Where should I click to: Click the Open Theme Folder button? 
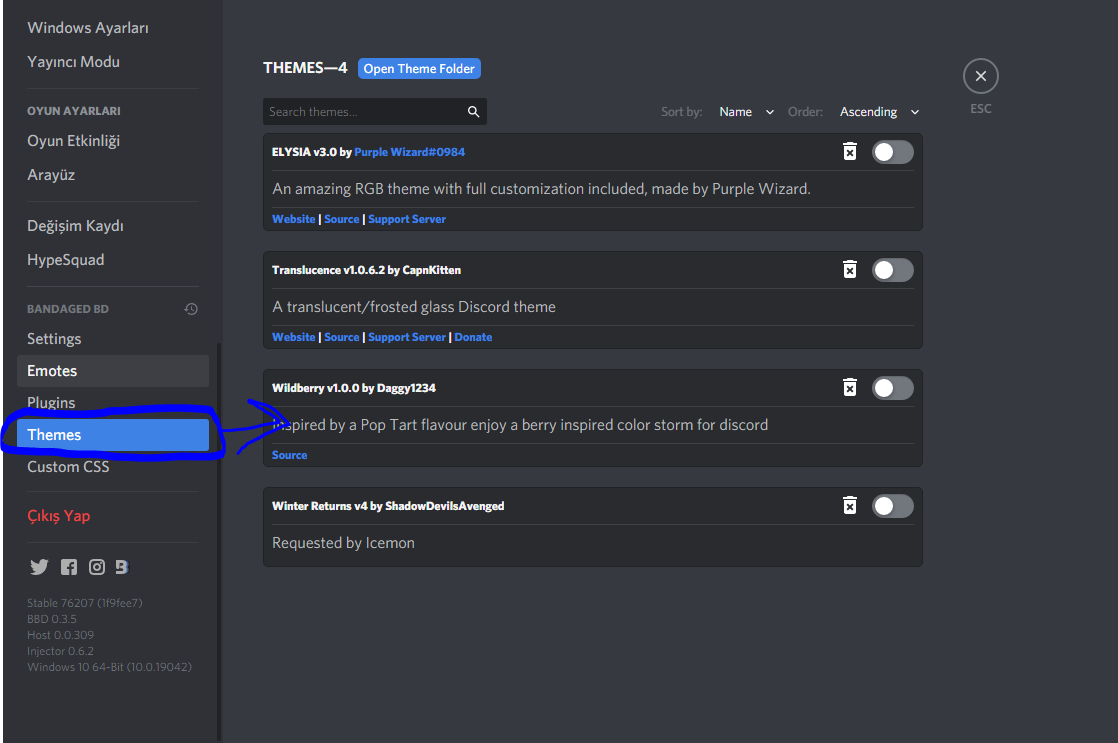click(419, 68)
